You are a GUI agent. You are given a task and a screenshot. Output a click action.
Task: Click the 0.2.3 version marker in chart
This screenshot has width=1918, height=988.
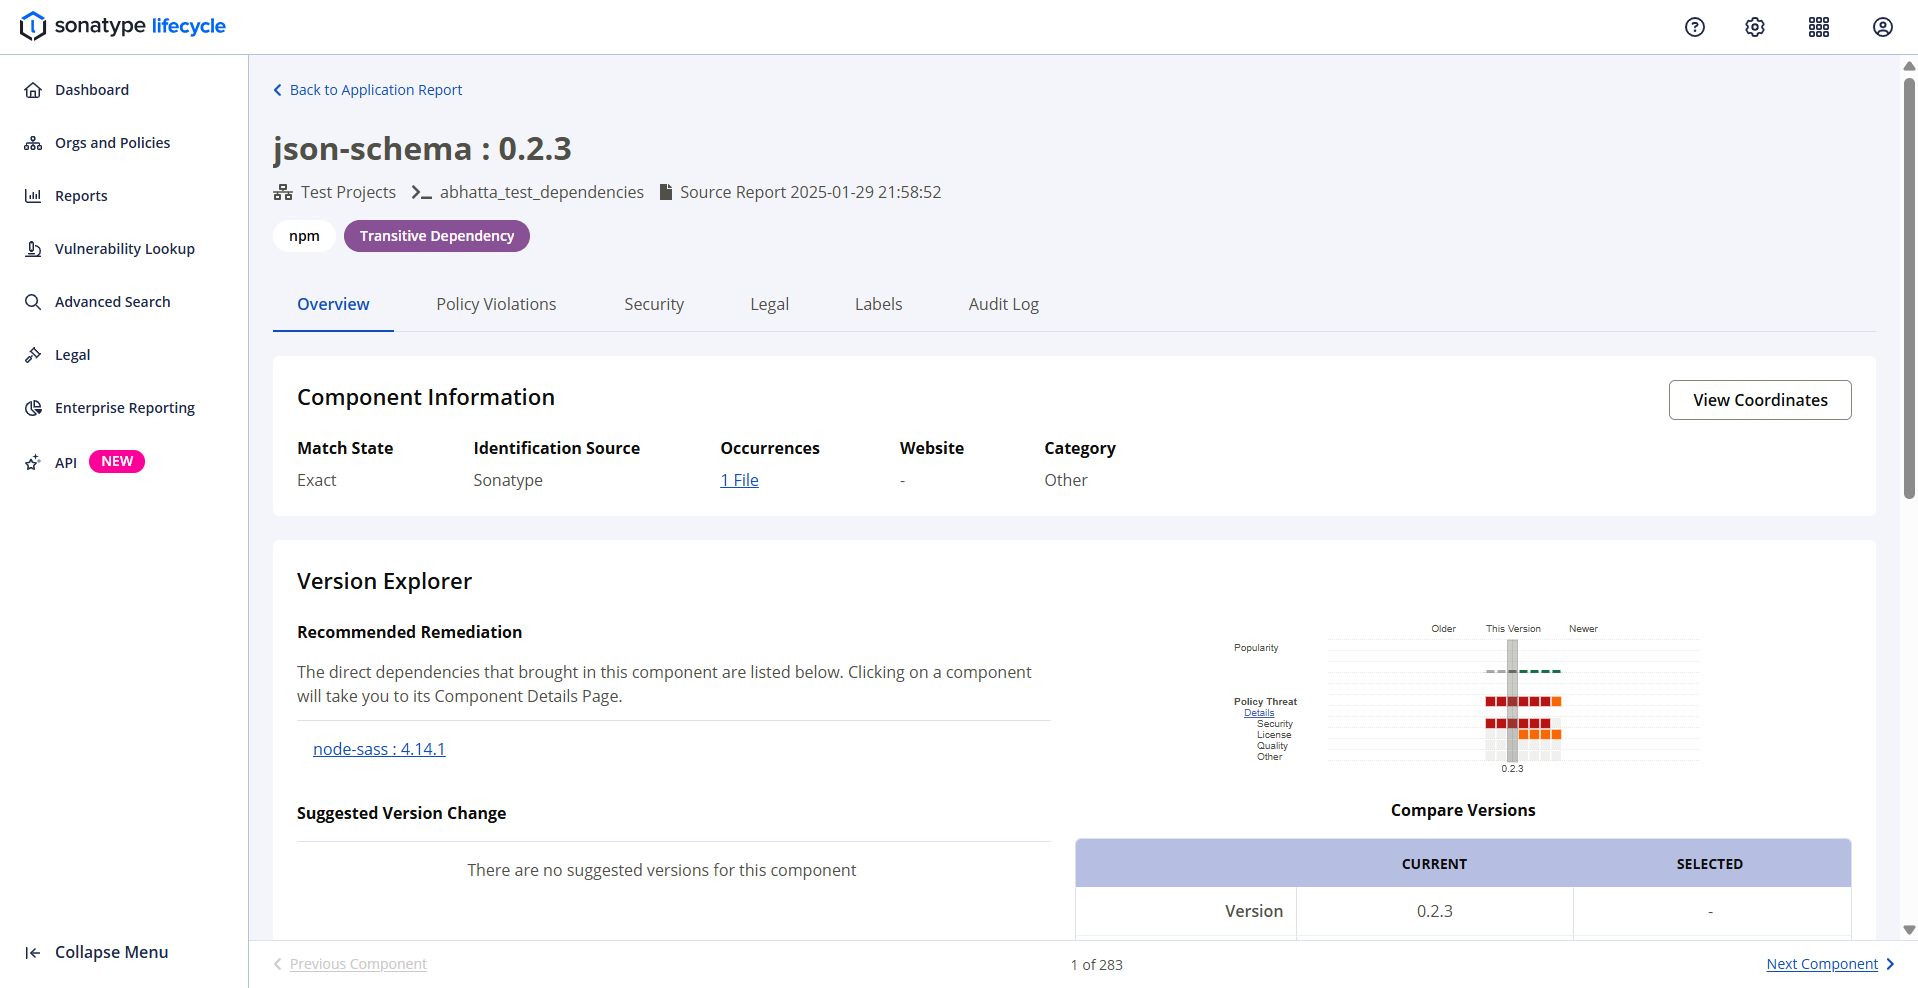coord(1512,768)
